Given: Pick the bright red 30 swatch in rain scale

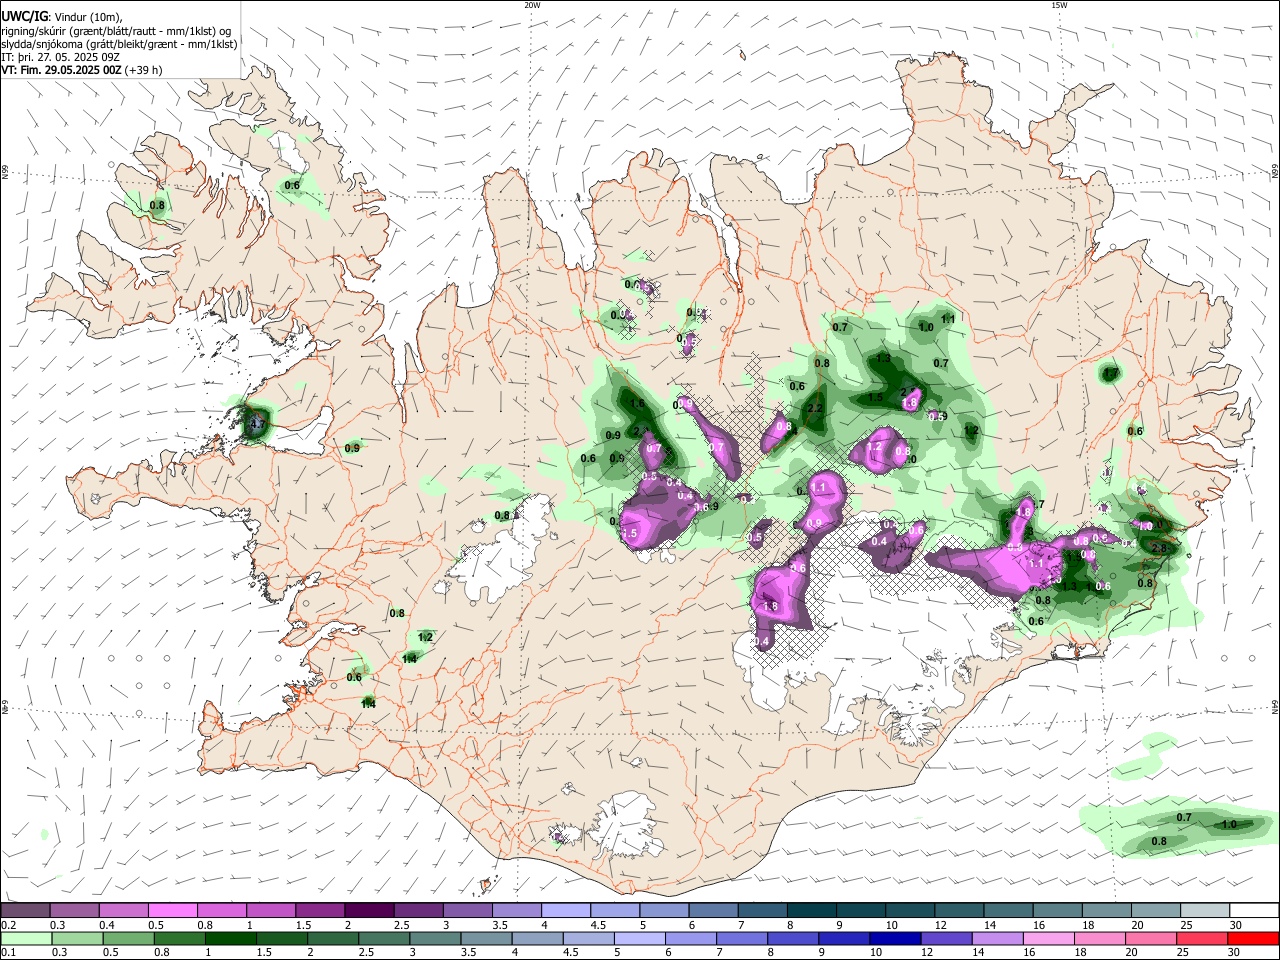Looking at the screenshot, I should 1254,938.
